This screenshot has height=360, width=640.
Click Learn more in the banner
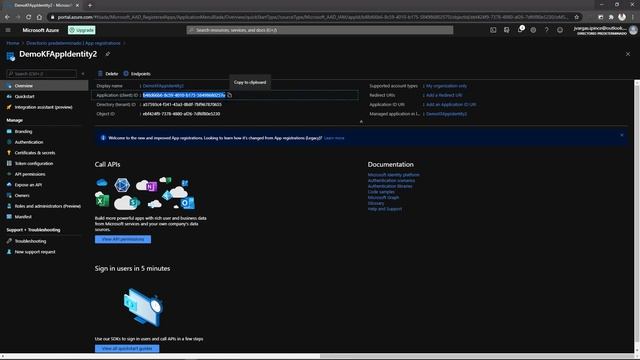point(334,138)
